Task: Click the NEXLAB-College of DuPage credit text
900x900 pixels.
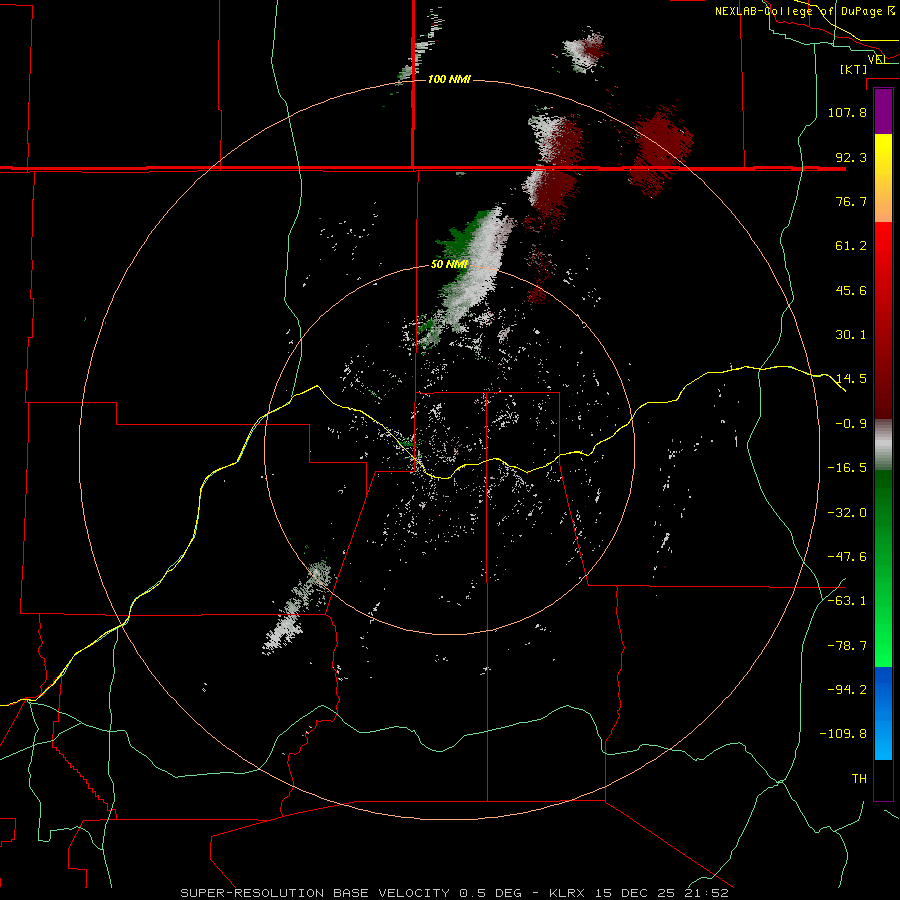Action: [x=804, y=11]
